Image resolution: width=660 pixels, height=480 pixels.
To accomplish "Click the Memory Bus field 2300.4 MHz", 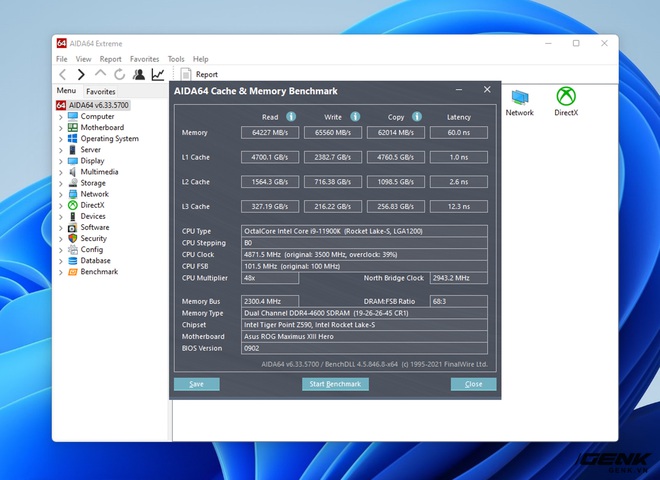I will (270, 301).
